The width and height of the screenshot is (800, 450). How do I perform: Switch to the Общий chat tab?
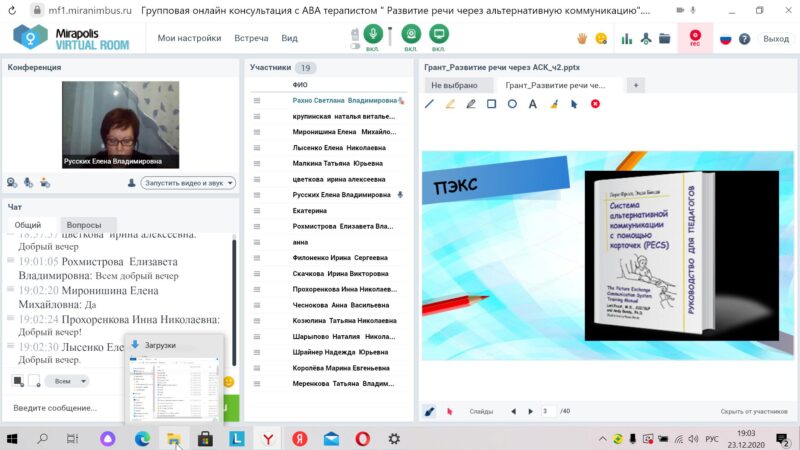click(28, 224)
